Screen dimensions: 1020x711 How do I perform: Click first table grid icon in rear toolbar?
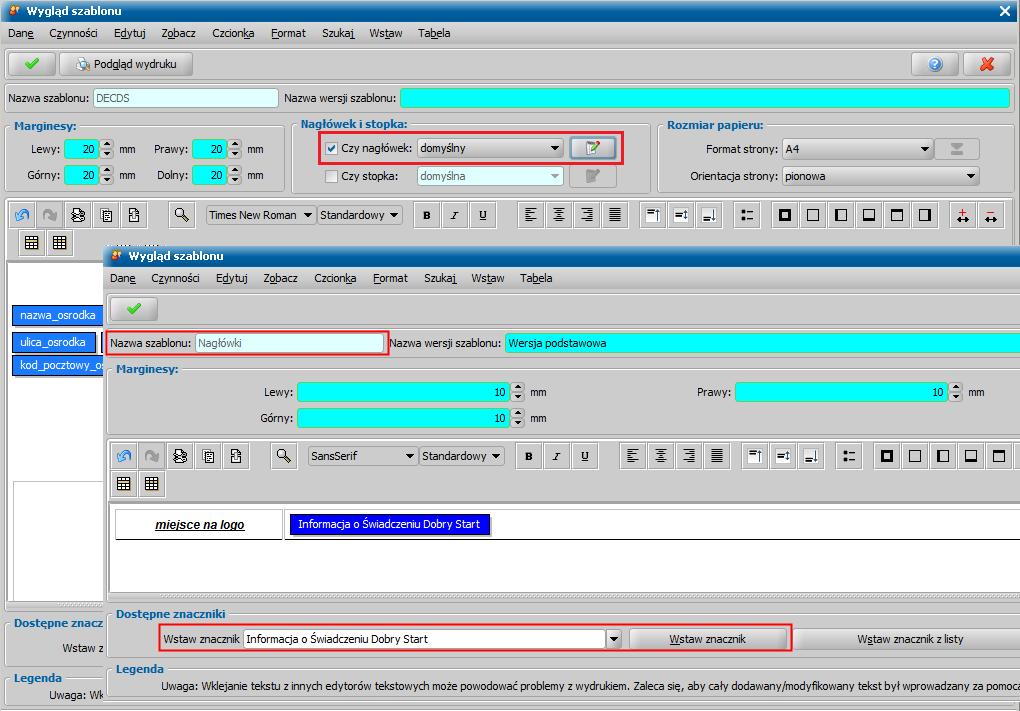tap(31, 243)
